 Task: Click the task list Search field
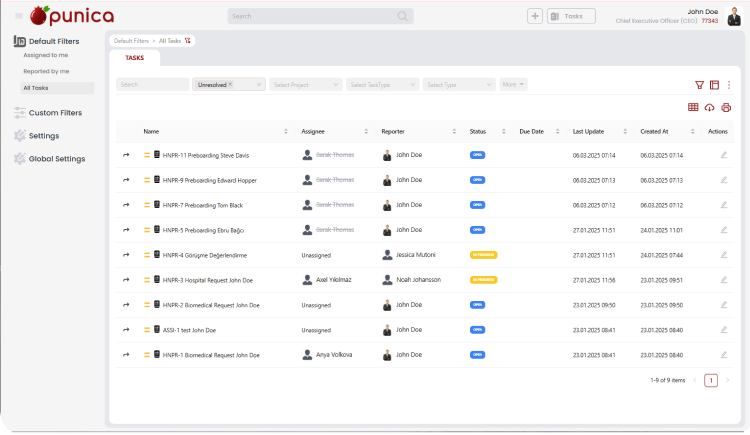coord(153,85)
